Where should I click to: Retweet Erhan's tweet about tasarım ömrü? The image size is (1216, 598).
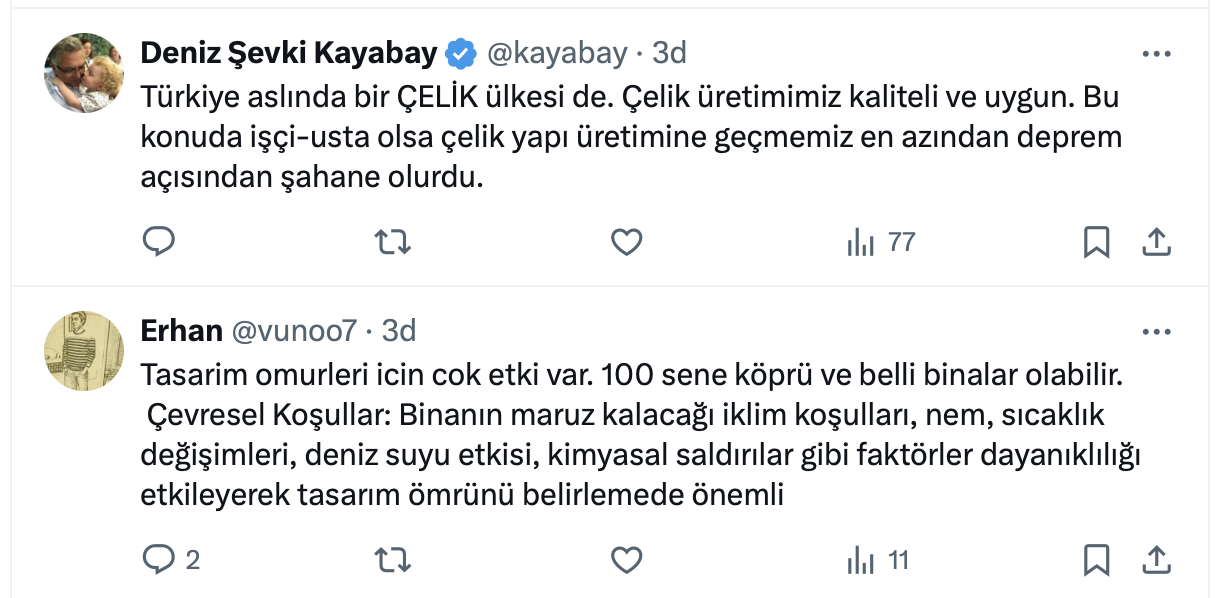pyautogui.click(x=391, y=559)
